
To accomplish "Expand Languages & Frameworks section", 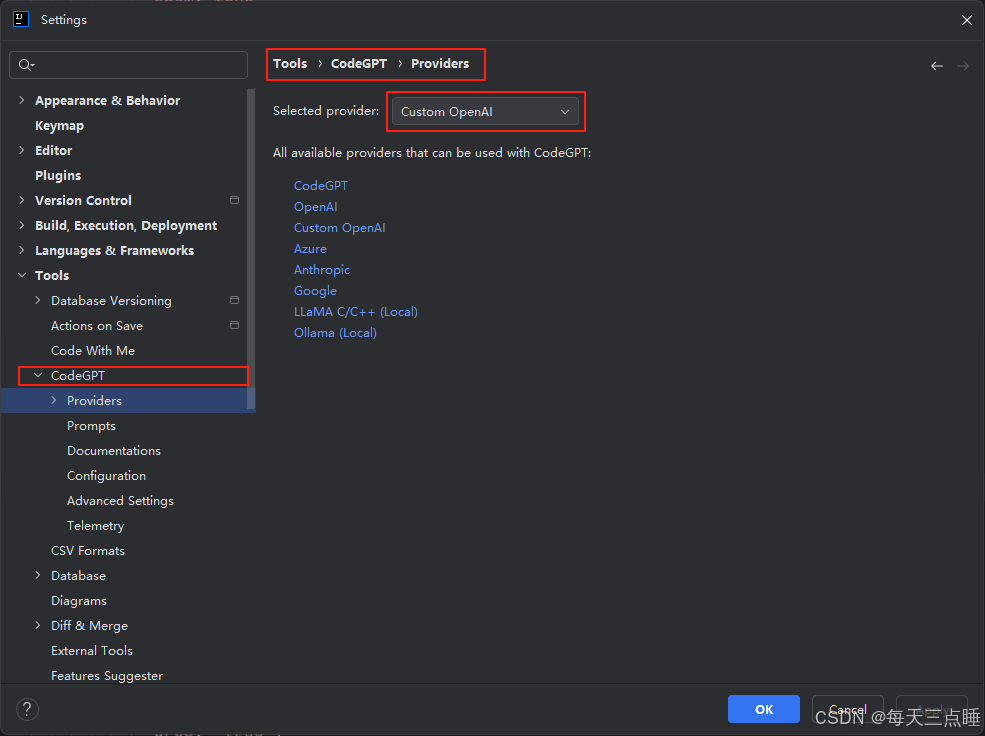I will pyautogui.click(x=22, y=250).
